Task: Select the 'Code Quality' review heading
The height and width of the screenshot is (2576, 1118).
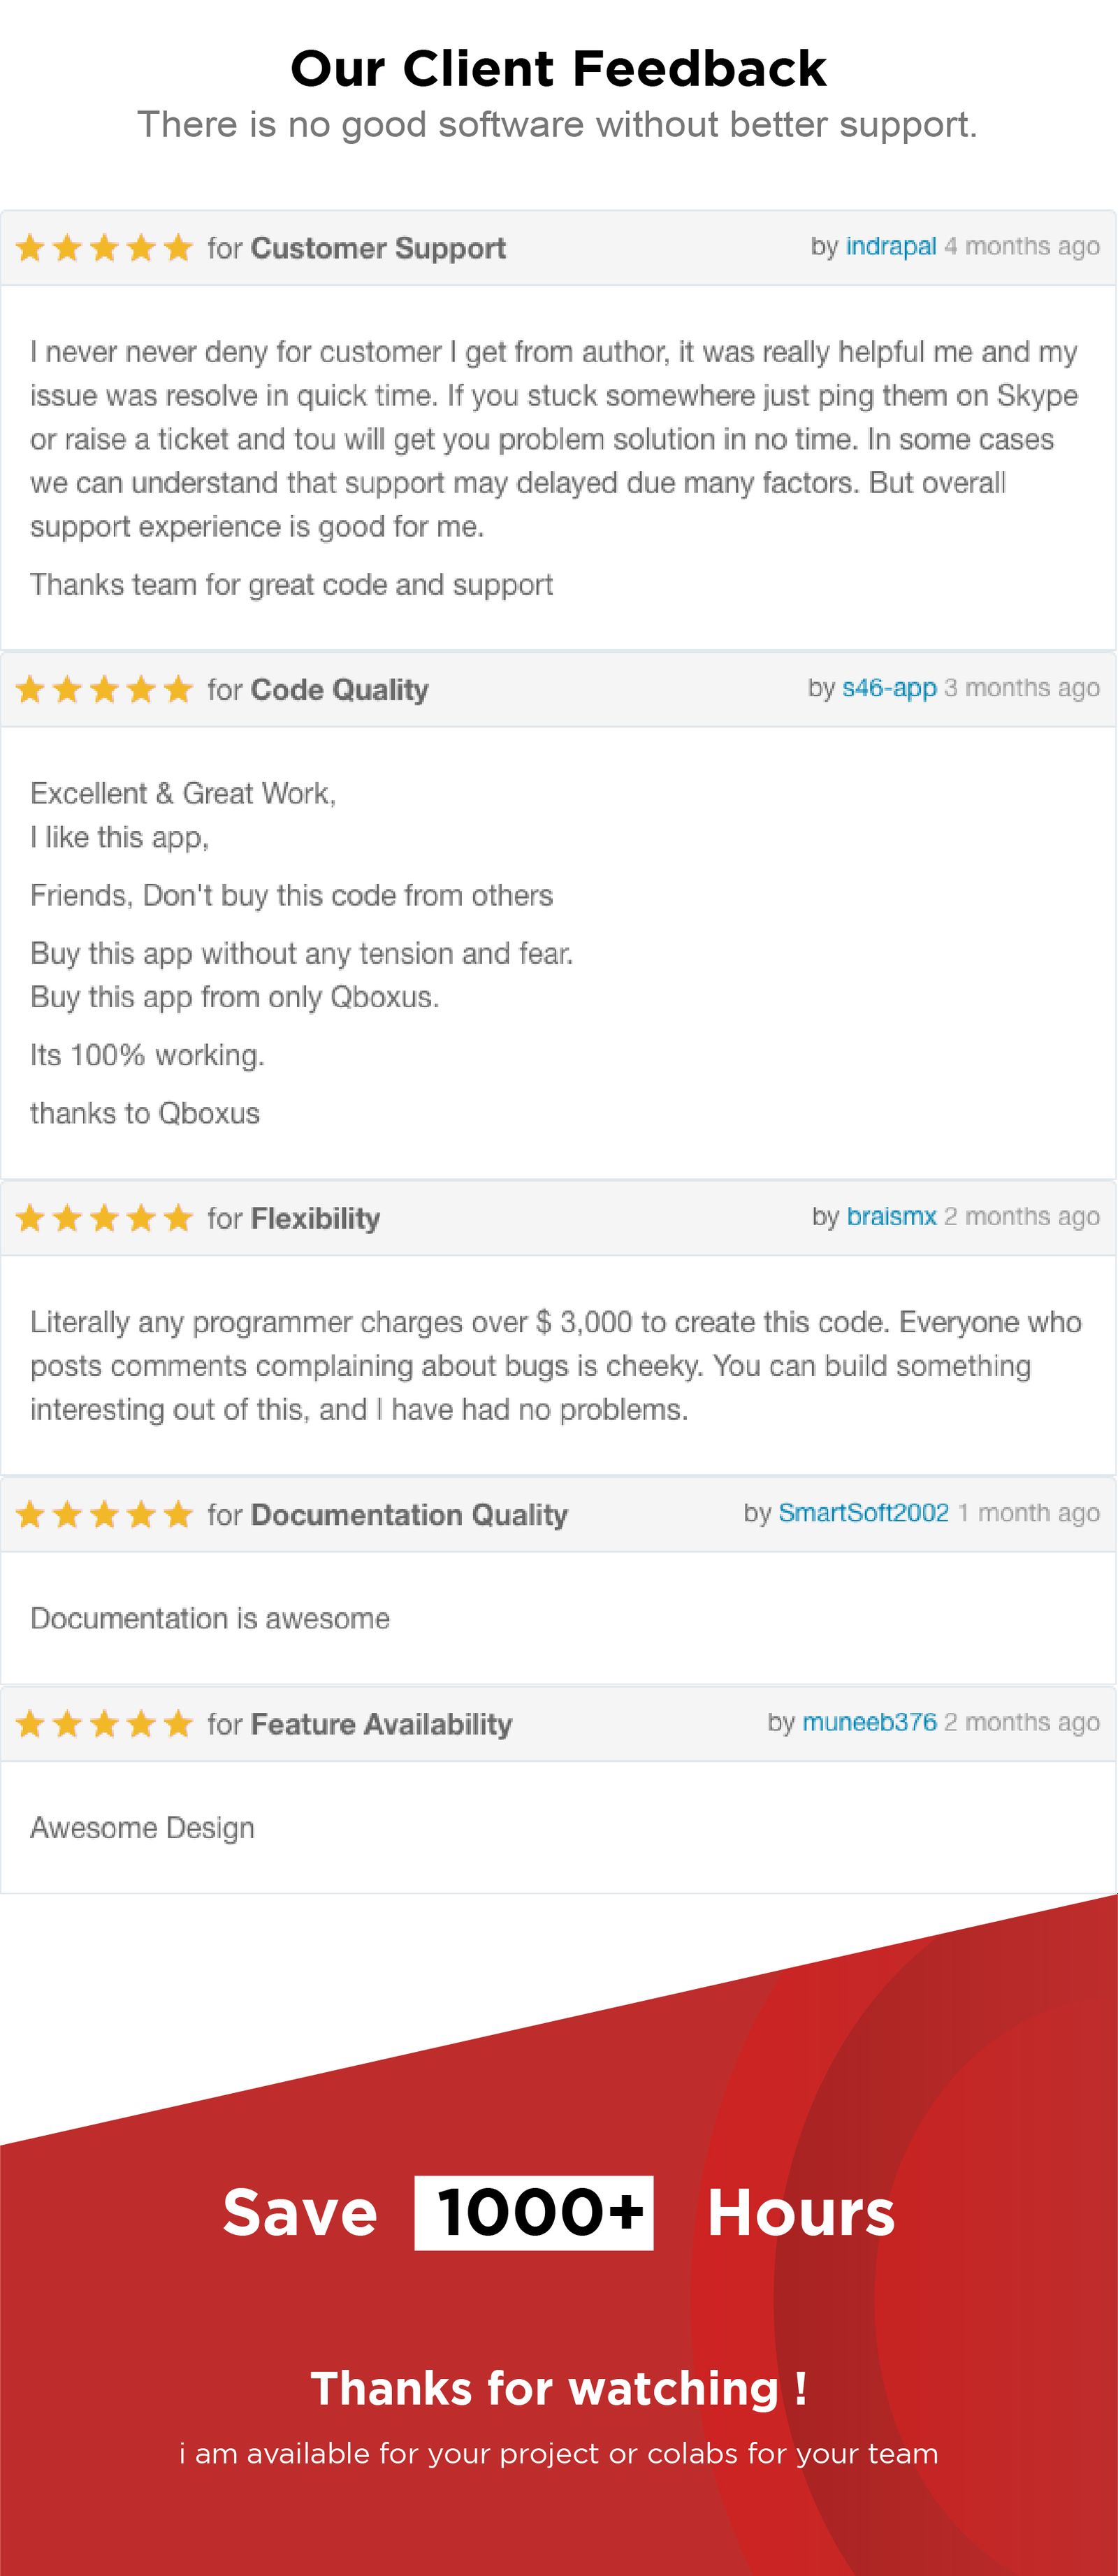Action: (340, 690)
